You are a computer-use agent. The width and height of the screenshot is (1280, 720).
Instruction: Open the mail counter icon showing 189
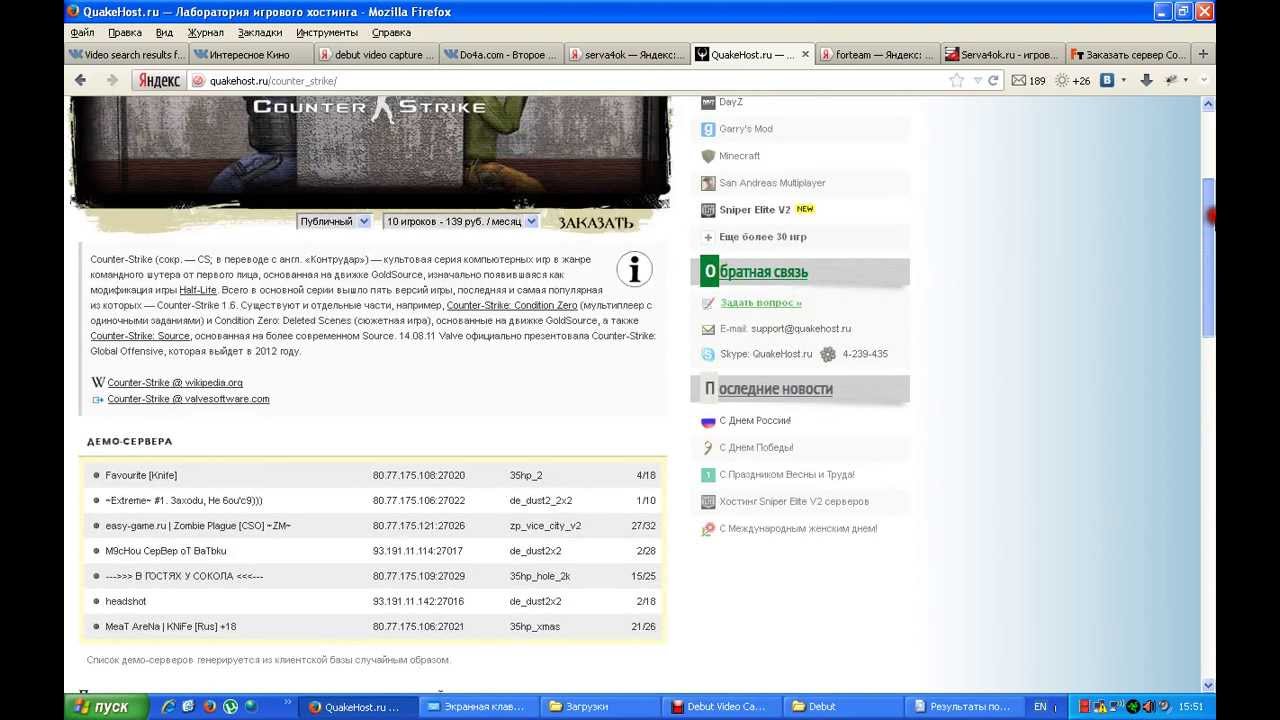coord(1028,81)
